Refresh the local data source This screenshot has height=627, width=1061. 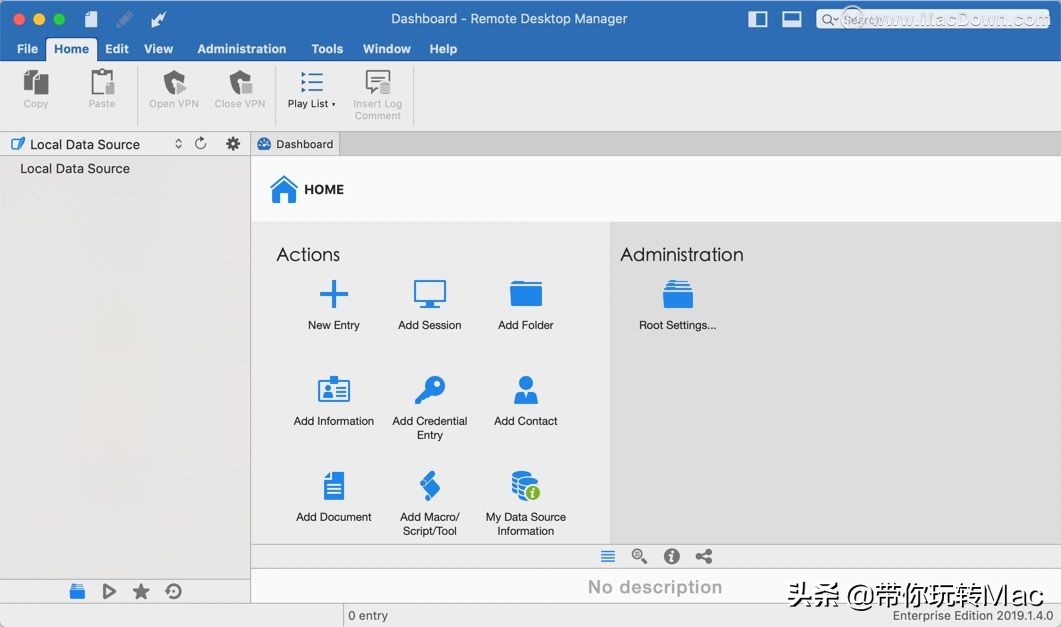tap(201, 144)
